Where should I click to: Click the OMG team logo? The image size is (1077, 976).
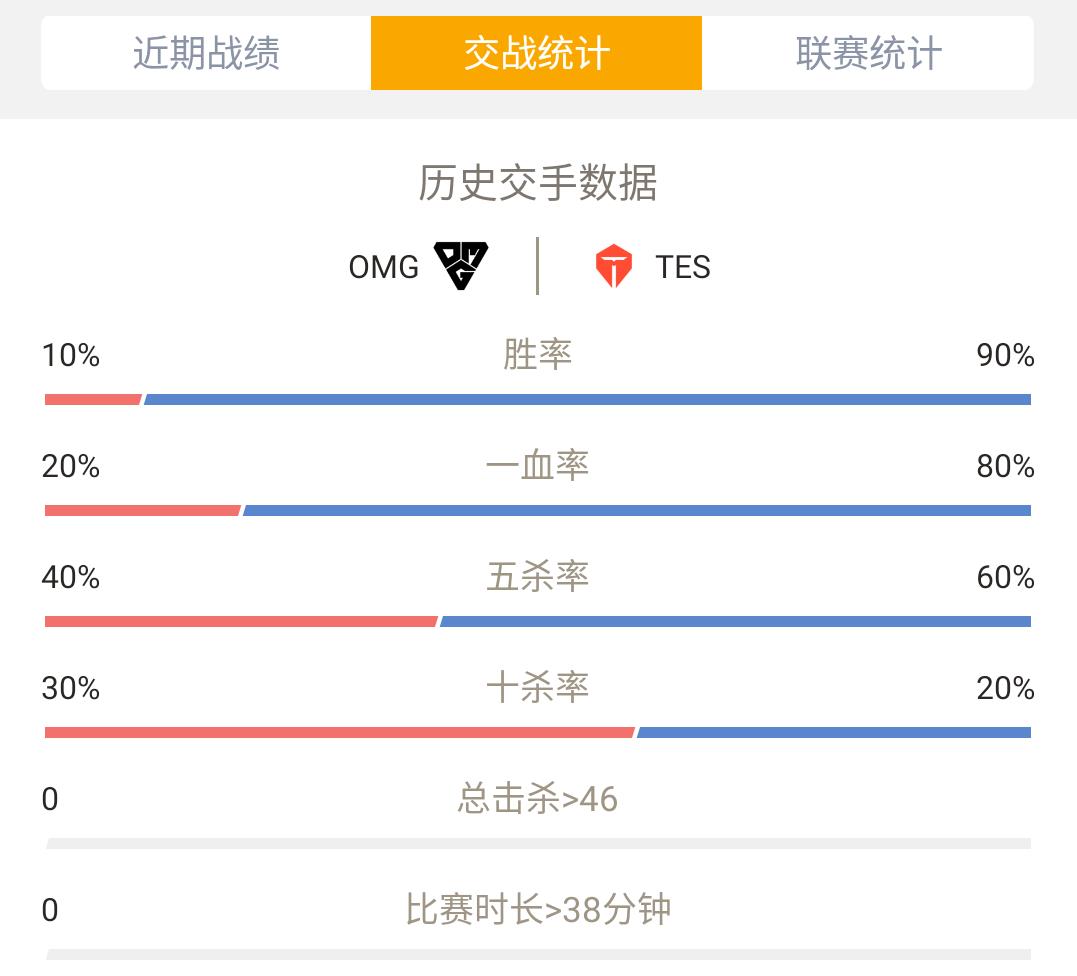(x=461, y=266)
